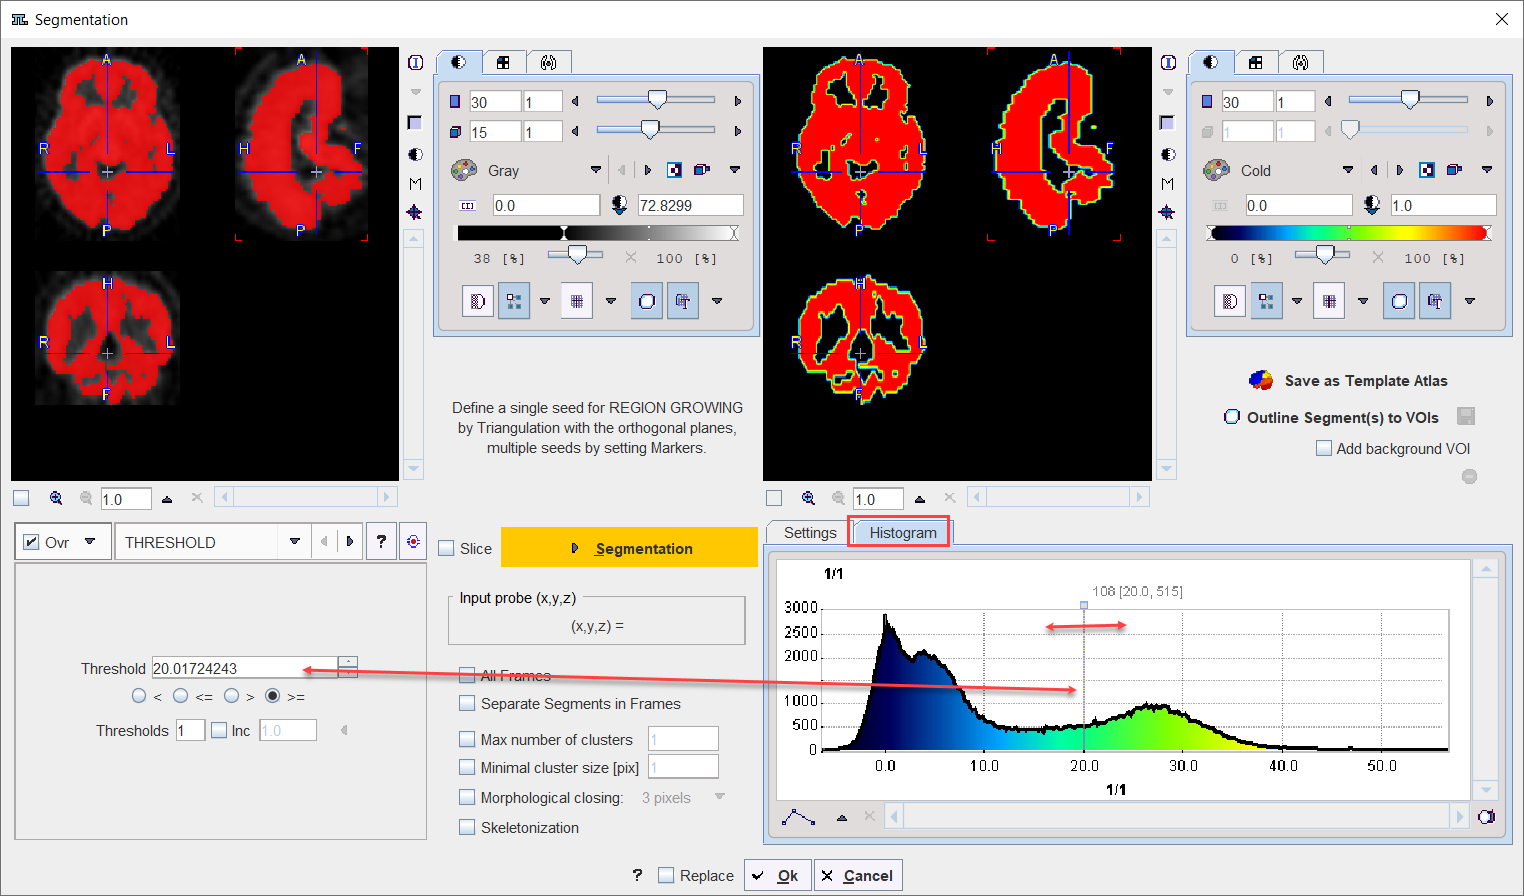Viewport: 1524px width, 896px height.
Task: Open the fusion tab in left control panel
Action: pyautogui.click(x=548, y=62)
